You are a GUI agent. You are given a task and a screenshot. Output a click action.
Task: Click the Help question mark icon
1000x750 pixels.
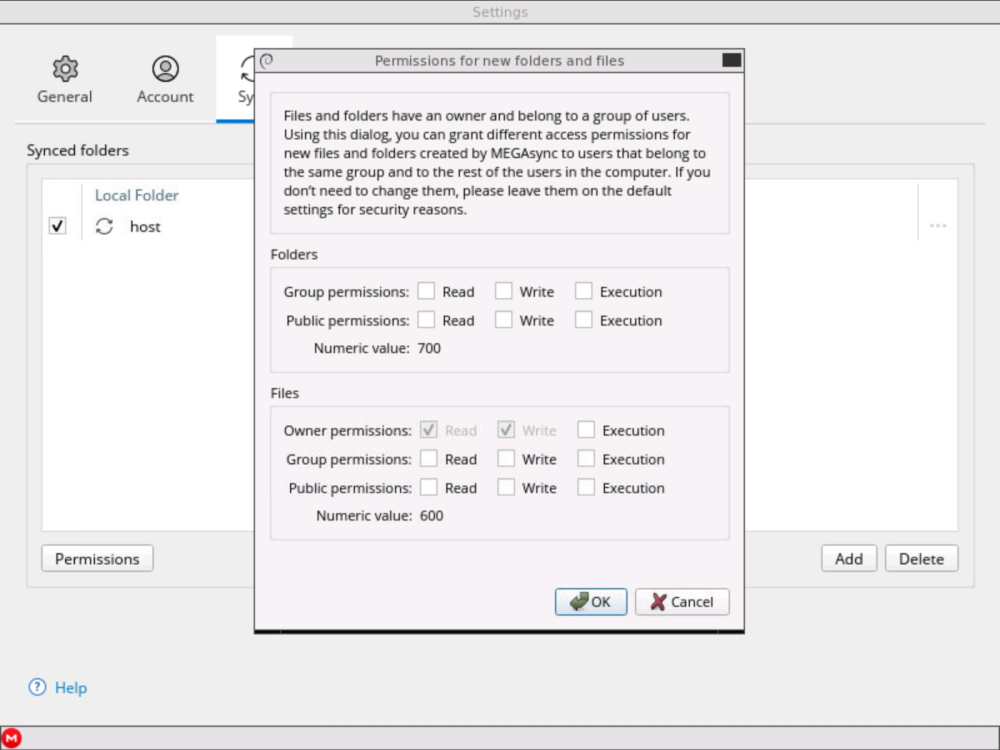pyautogui.click(x=38, y=687)
